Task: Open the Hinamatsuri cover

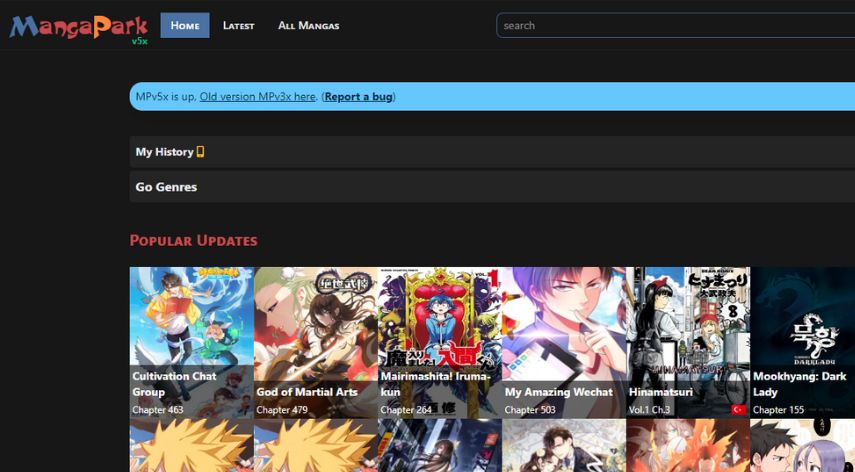Action: [688, 342]
